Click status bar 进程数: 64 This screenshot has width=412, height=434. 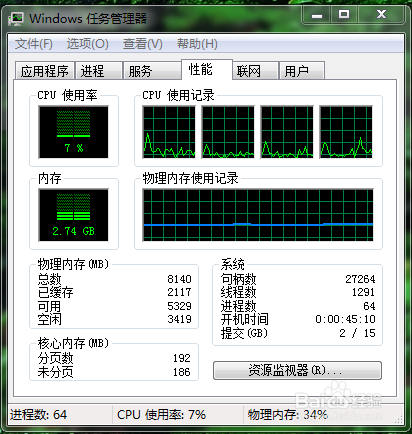(38, 415)
